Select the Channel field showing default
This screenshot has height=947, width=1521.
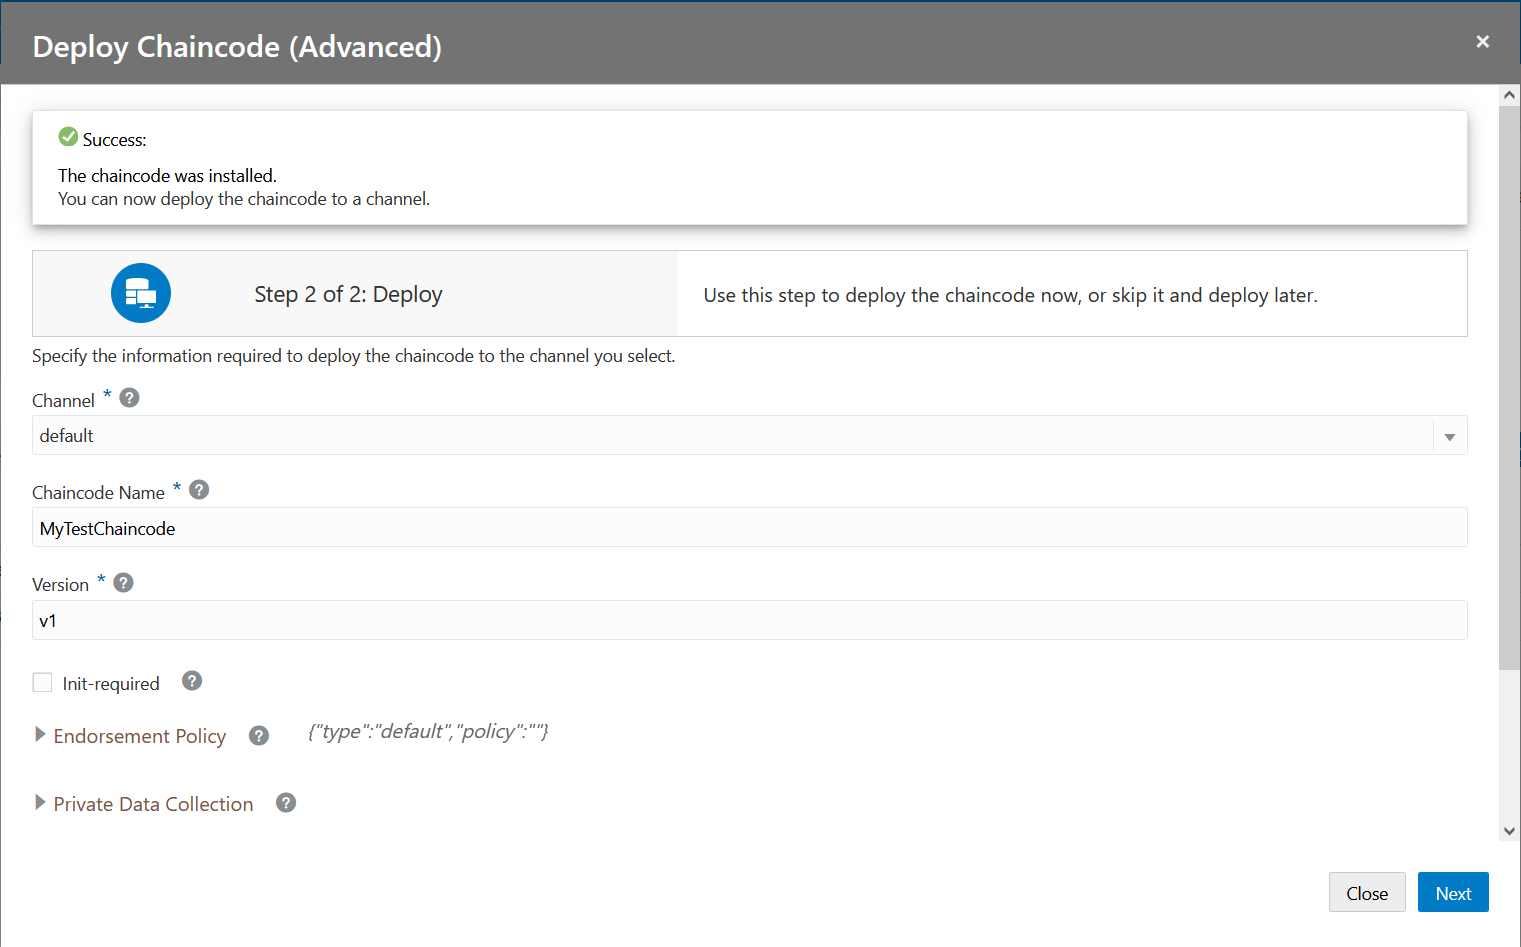400,435
